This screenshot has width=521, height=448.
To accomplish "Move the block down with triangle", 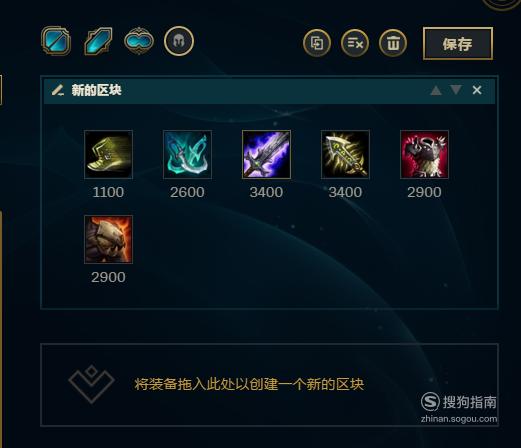I will point(456,90).
